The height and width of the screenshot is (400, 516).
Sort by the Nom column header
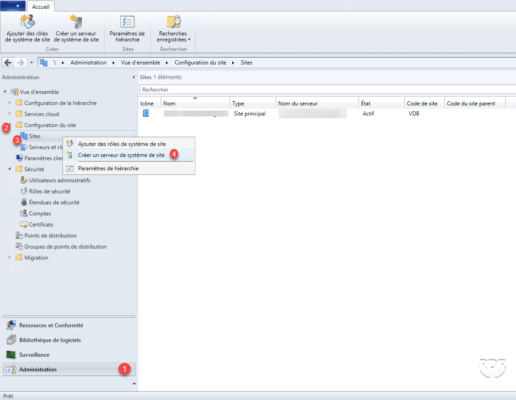tap(195, 103)
